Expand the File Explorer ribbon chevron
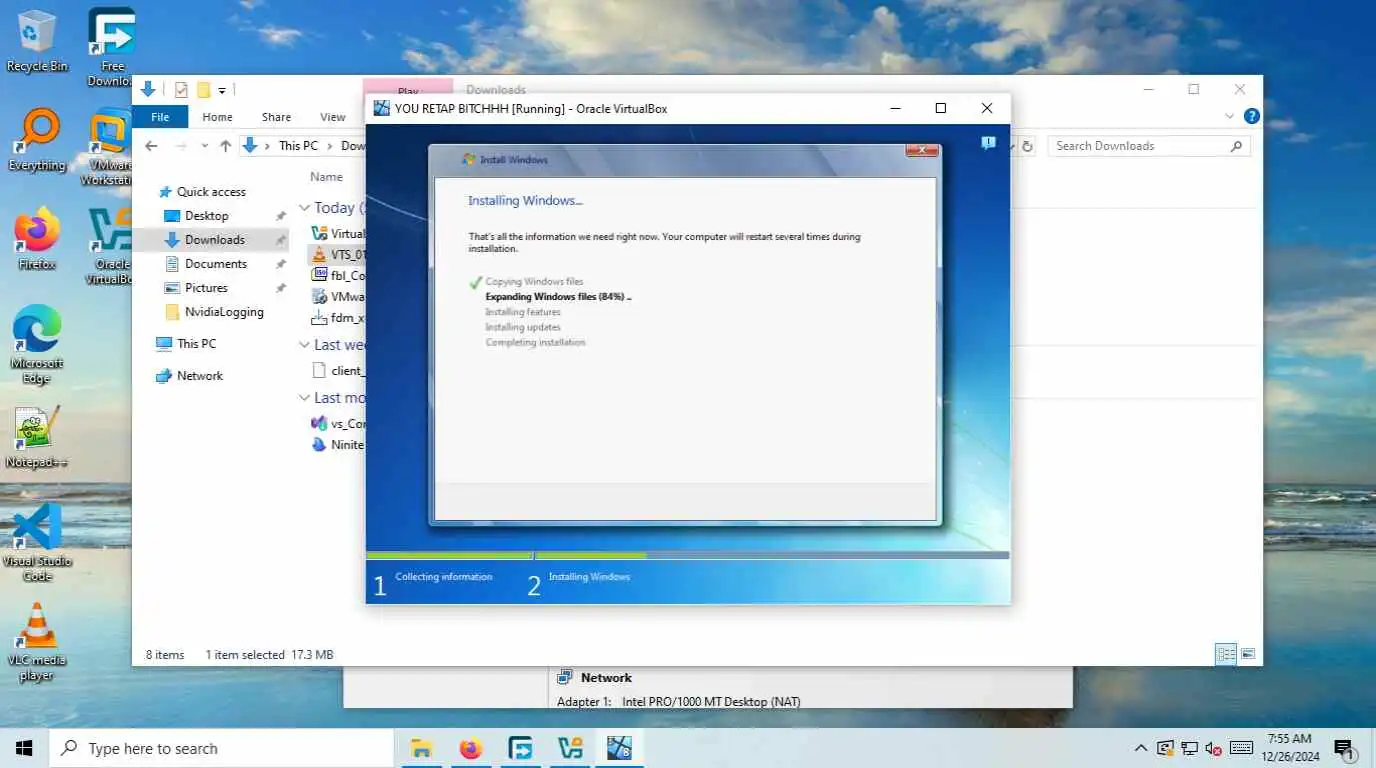Viewport: 1376px width, 768px height. pyautogui.click(x=1231, y=116)
